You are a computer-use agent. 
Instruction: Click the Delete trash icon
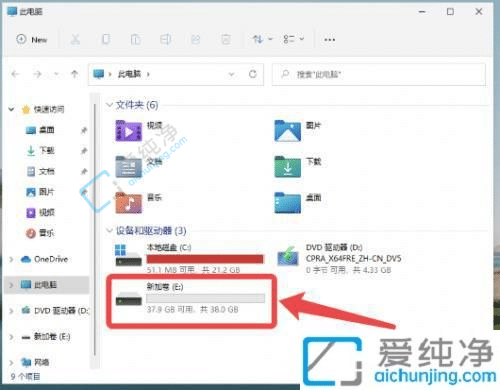coord(226,40)
